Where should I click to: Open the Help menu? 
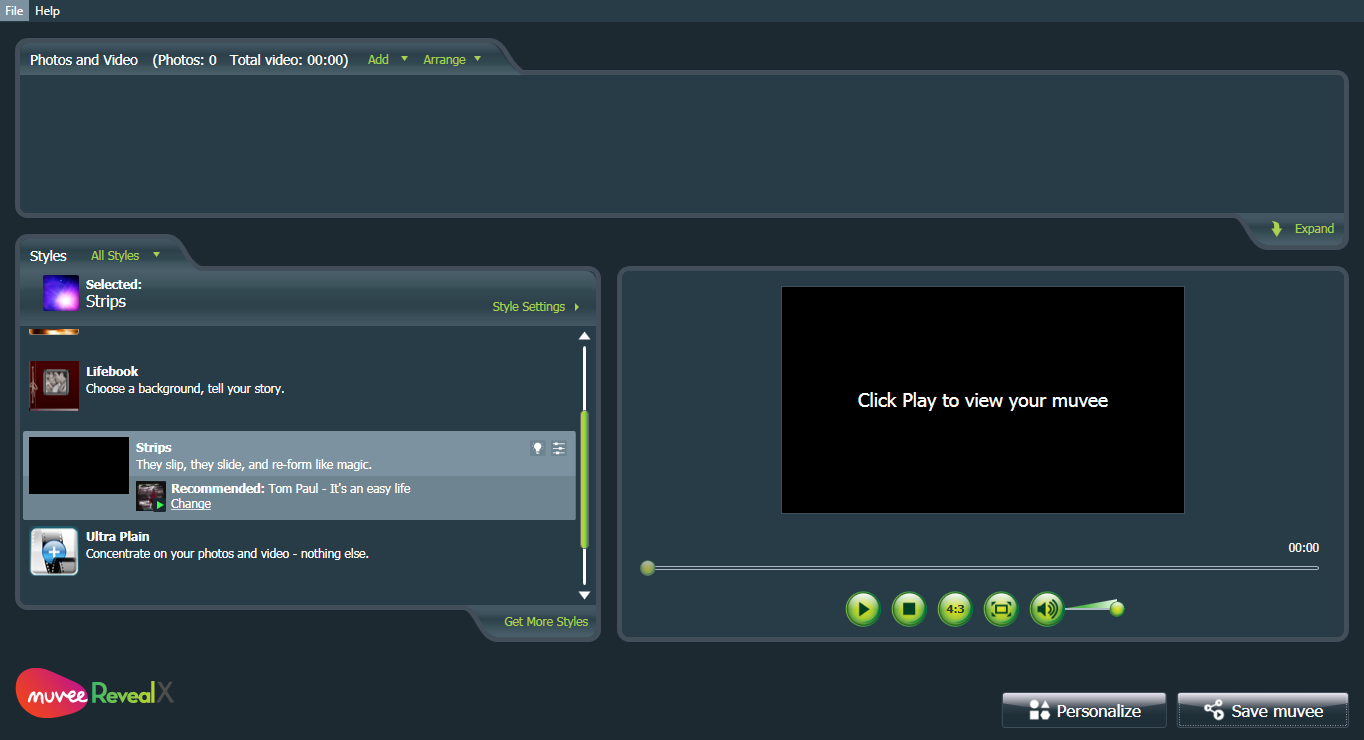pos(47,11)
